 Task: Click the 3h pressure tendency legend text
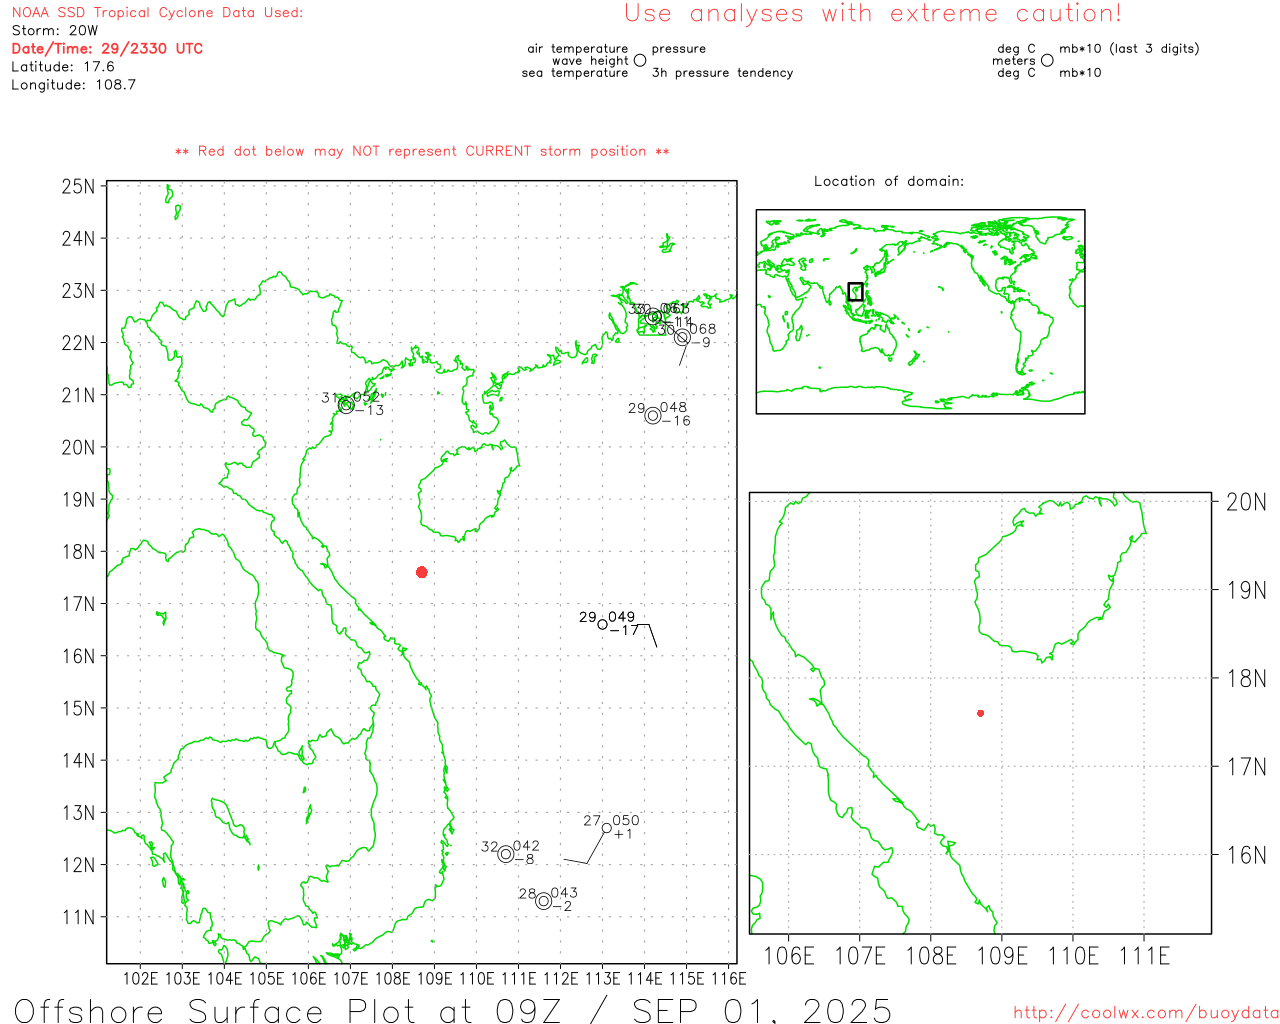(x=722, y=72)
